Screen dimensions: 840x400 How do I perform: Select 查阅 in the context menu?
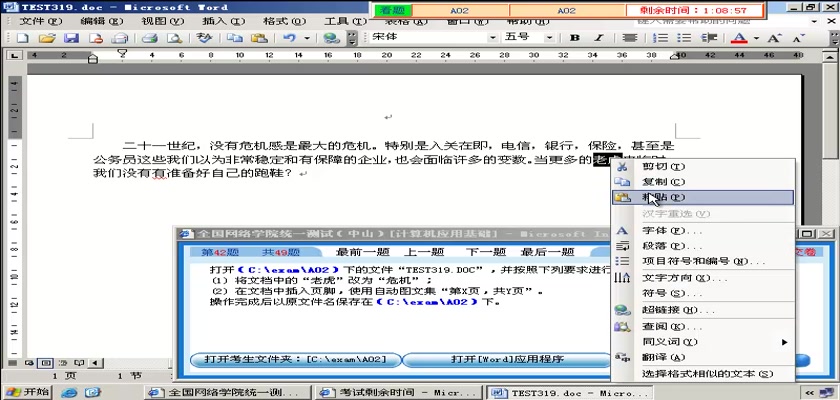coord(702,327)
